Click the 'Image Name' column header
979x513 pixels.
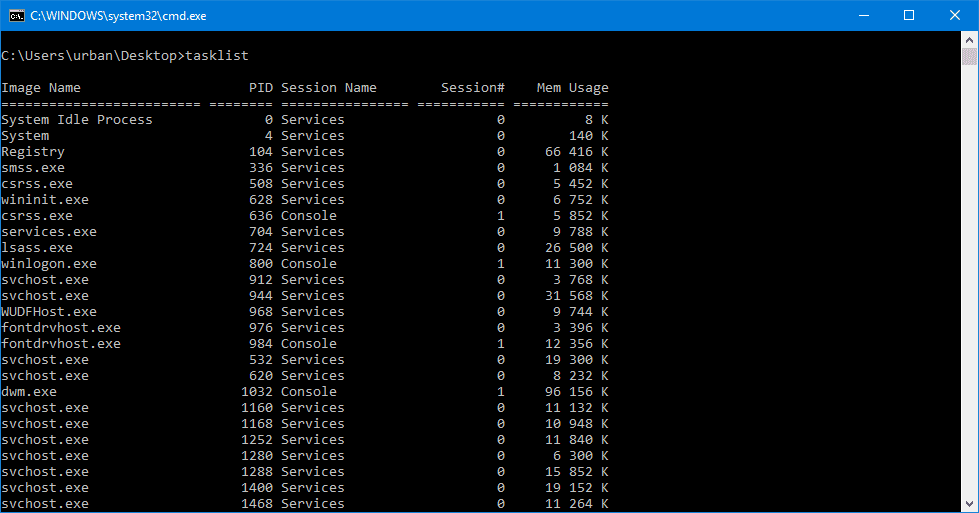41,88
